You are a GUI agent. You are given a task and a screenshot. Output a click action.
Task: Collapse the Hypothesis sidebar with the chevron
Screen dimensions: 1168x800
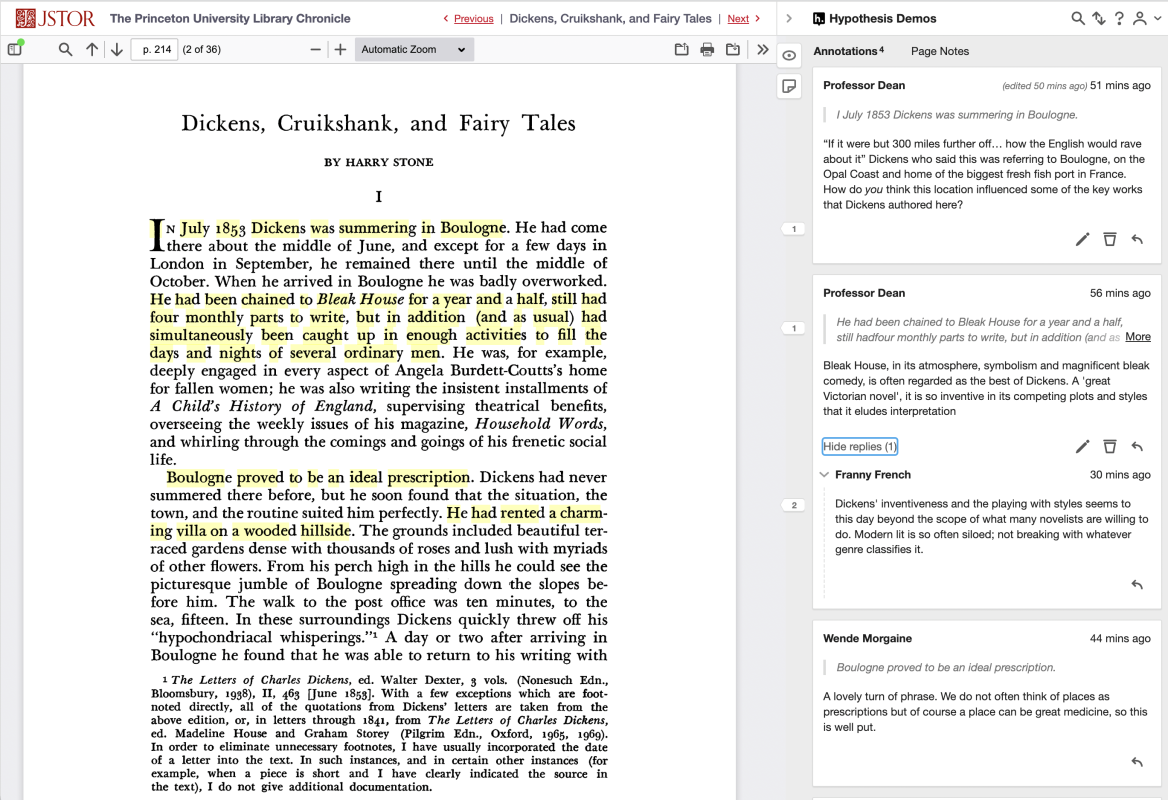tap(789, 18)
